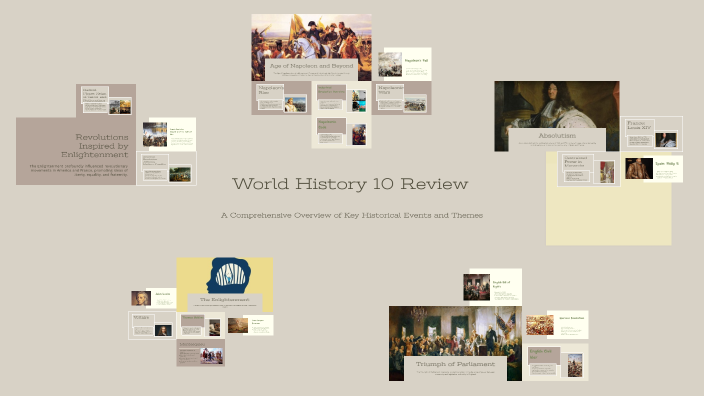Click the head silhouette graphic
Screen dimensions: 704x396
(229, 275)
